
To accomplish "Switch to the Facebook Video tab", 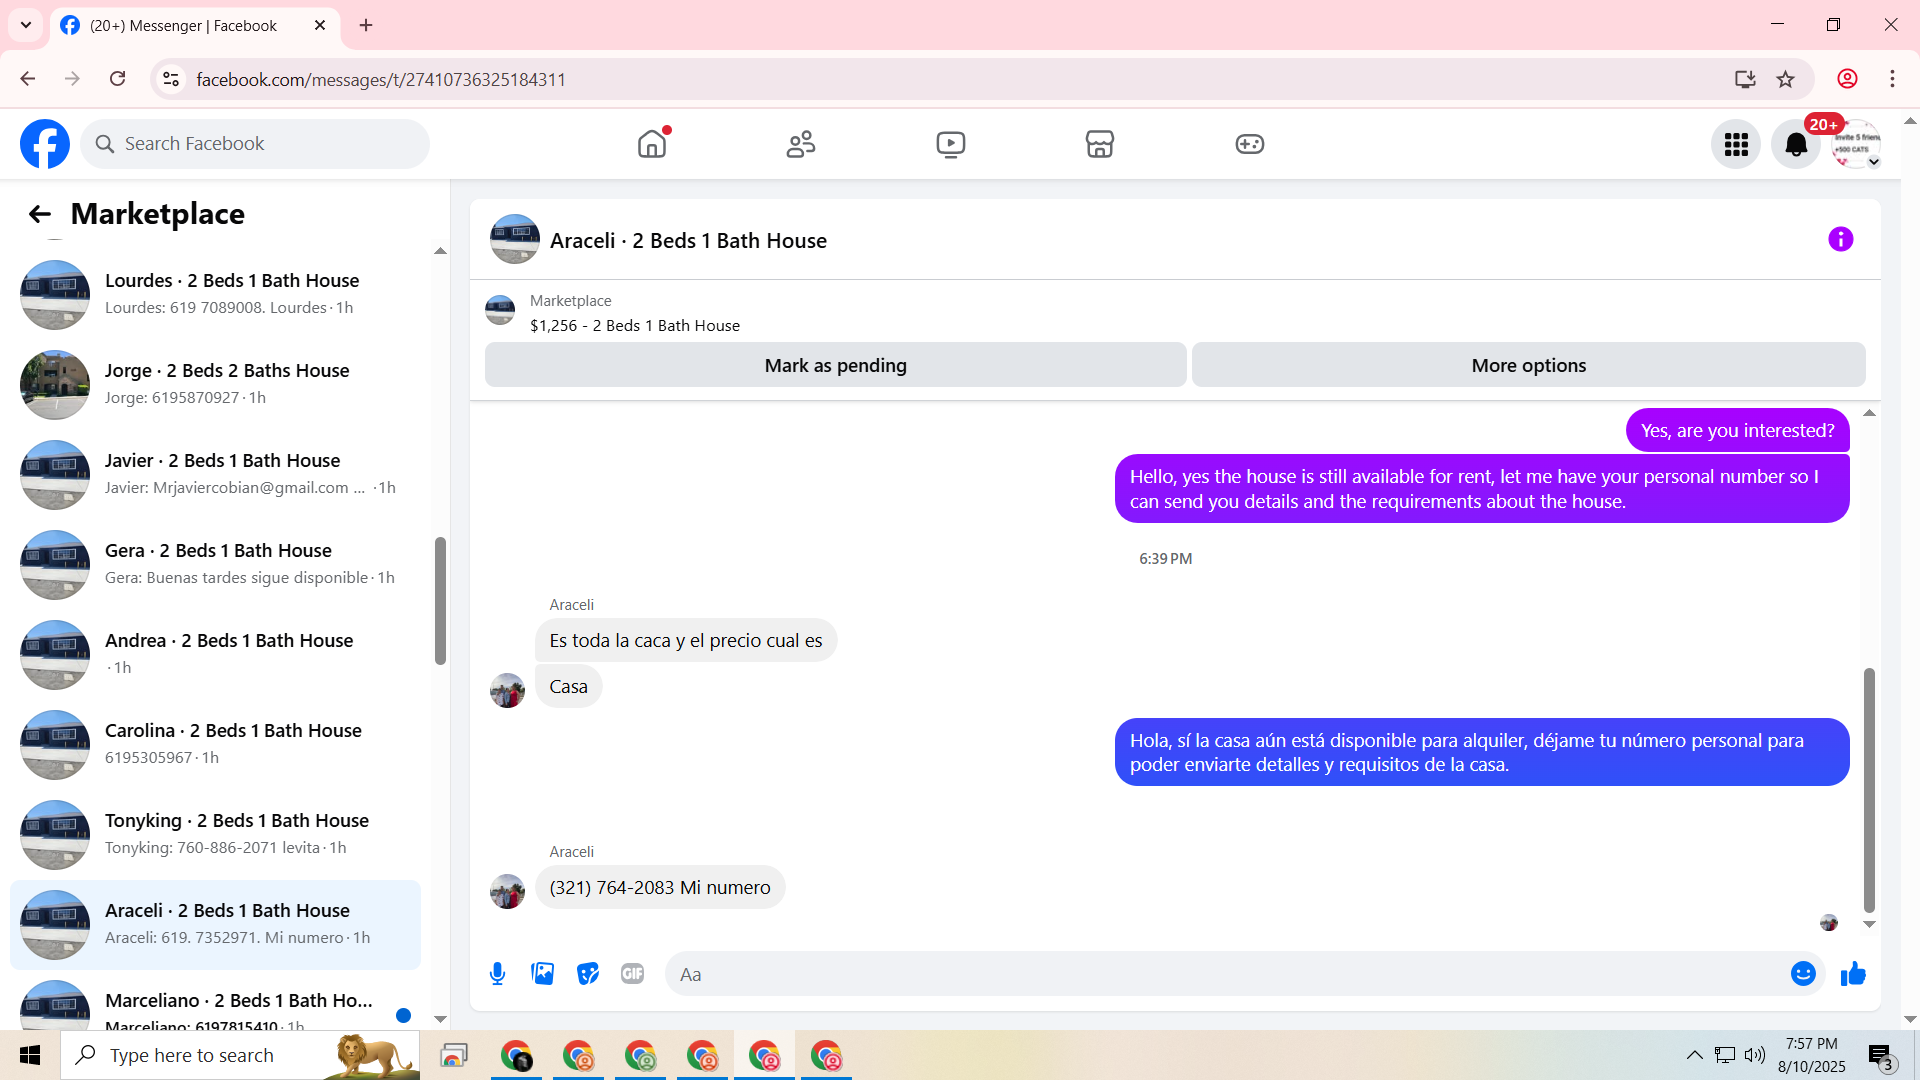I will (x=950, y=145).
